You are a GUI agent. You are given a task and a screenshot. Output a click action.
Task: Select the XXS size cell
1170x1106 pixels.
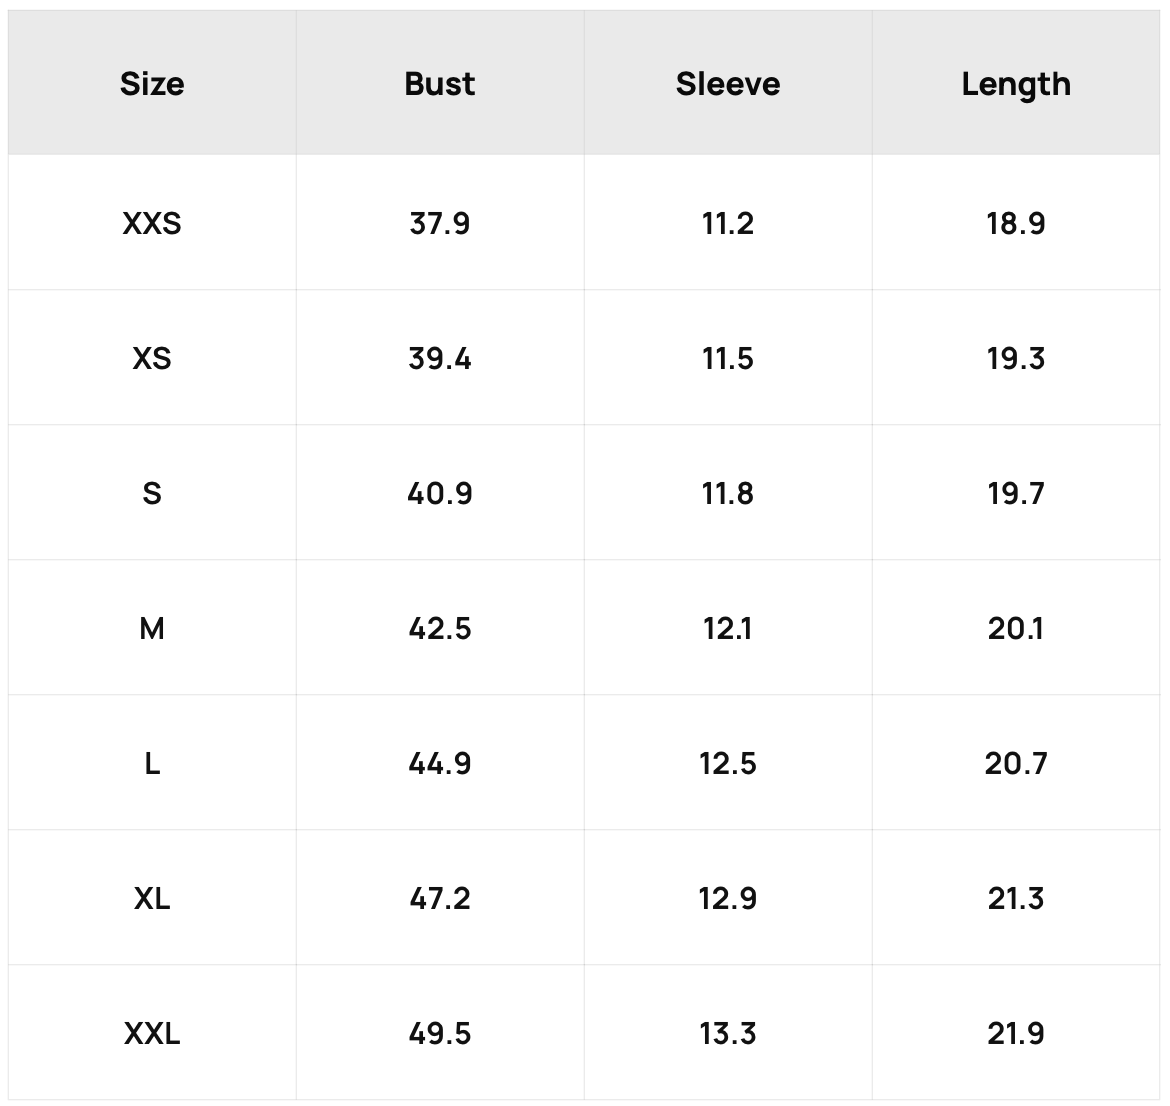(x=152, y=223)
